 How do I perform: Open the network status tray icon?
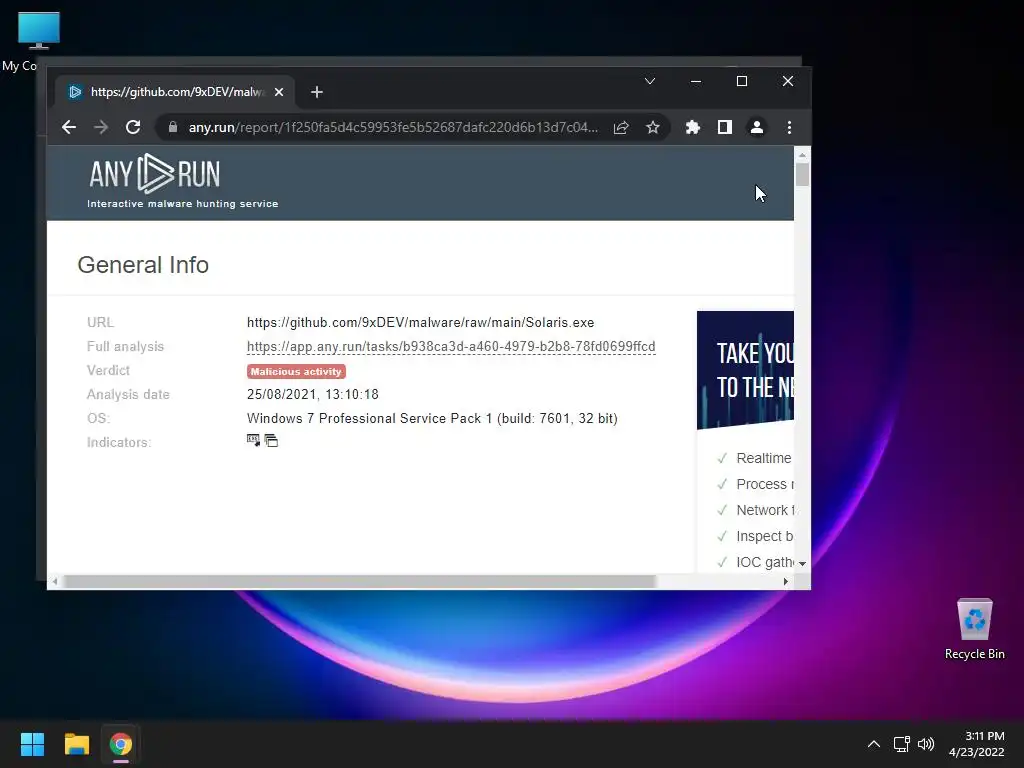pos(902,744)
